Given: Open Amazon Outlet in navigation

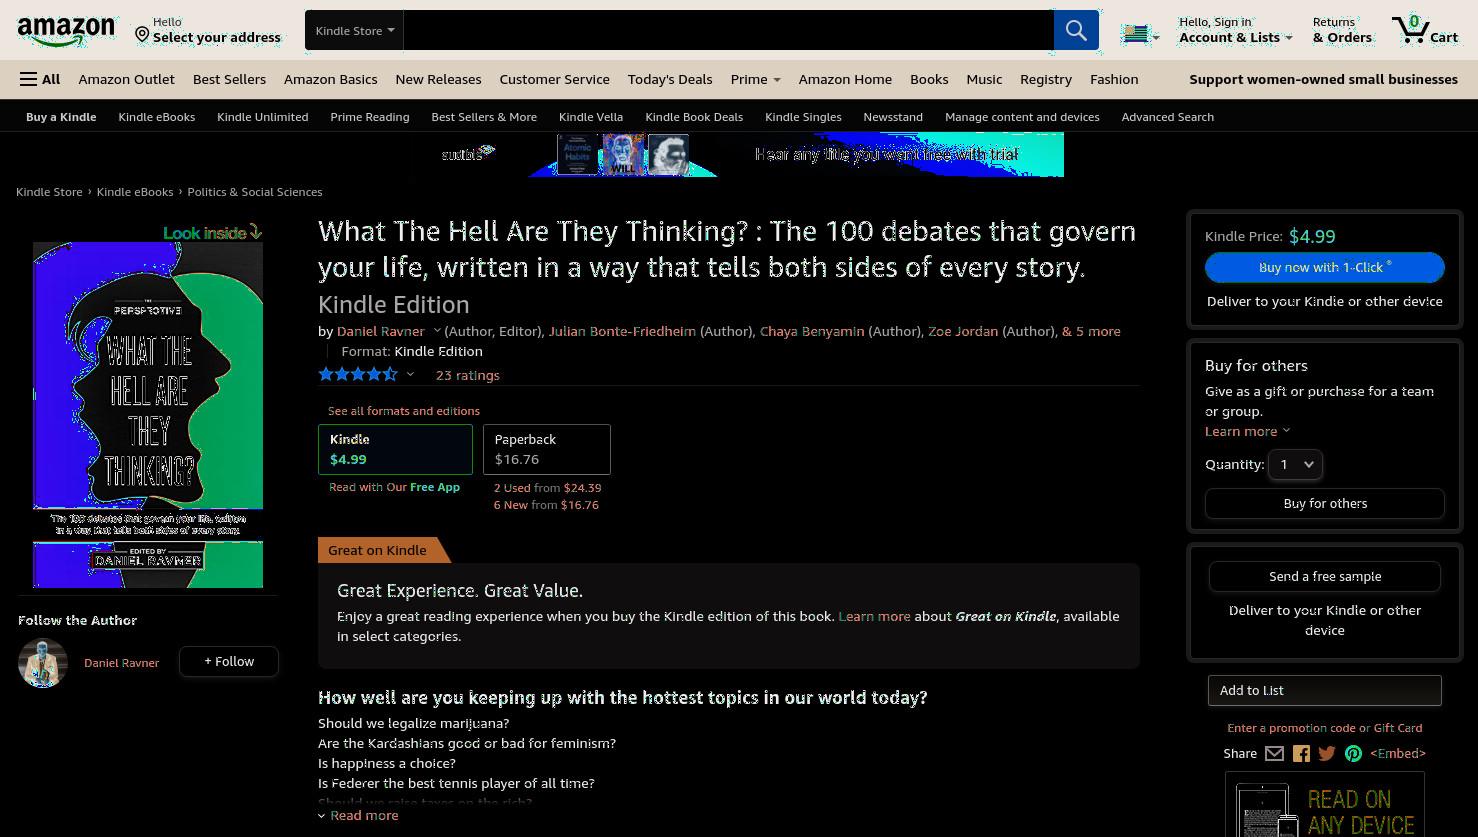Looking at the screenshot, I should pos(126,79).
